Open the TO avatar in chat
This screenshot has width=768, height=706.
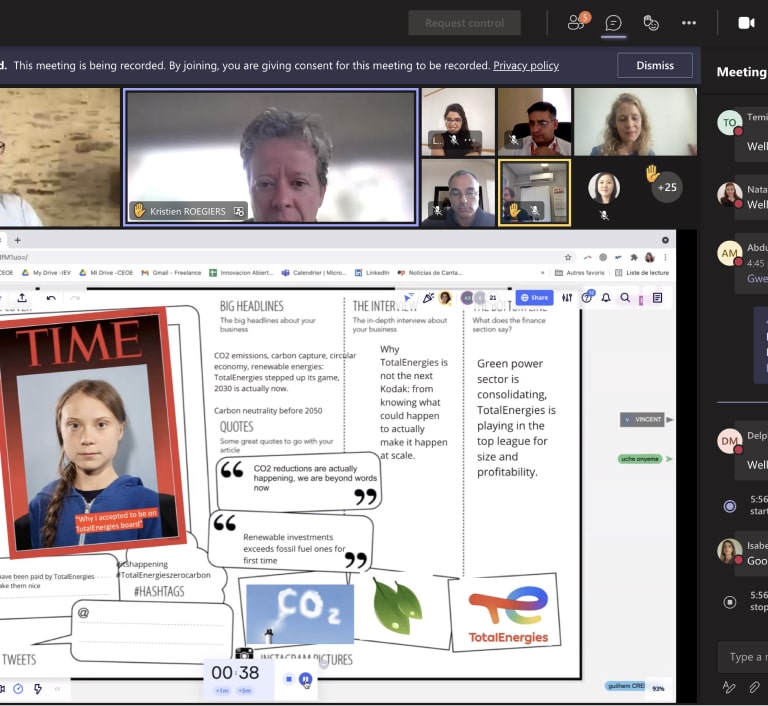pyautogui.click(x=730, y=122)
